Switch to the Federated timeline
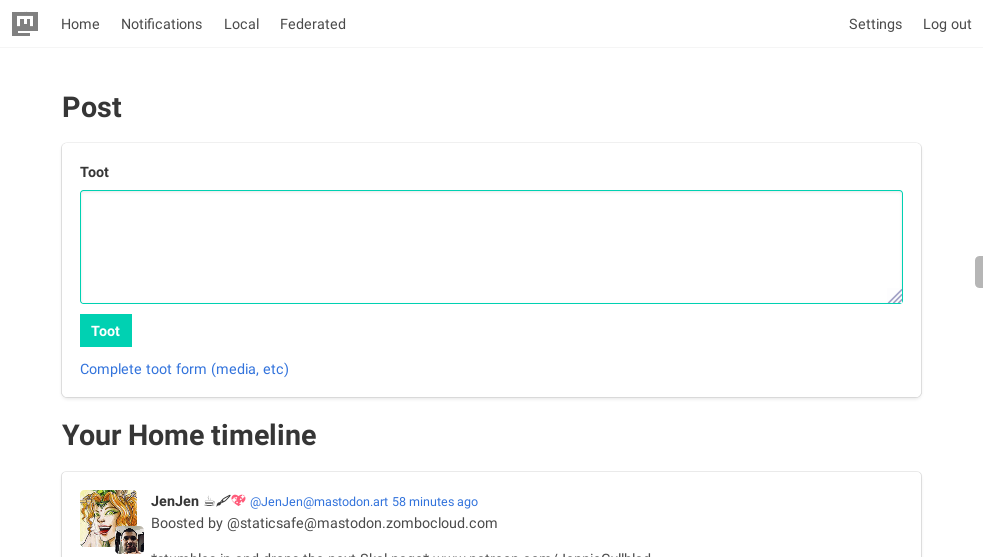 (x=312, y=24)
